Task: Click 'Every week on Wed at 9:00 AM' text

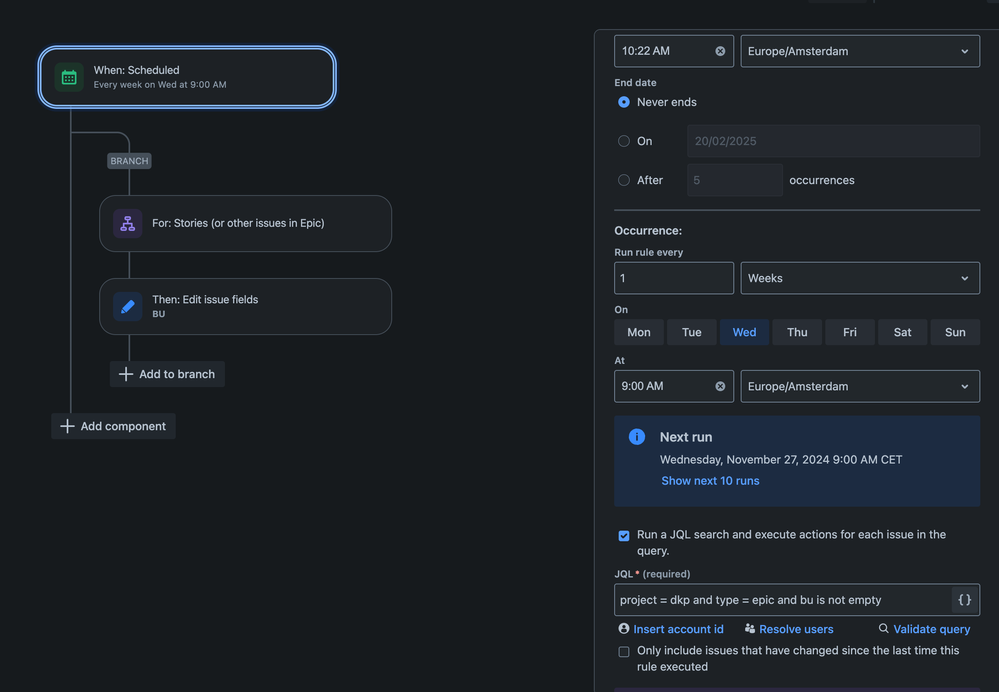Action: coord(160,85)
